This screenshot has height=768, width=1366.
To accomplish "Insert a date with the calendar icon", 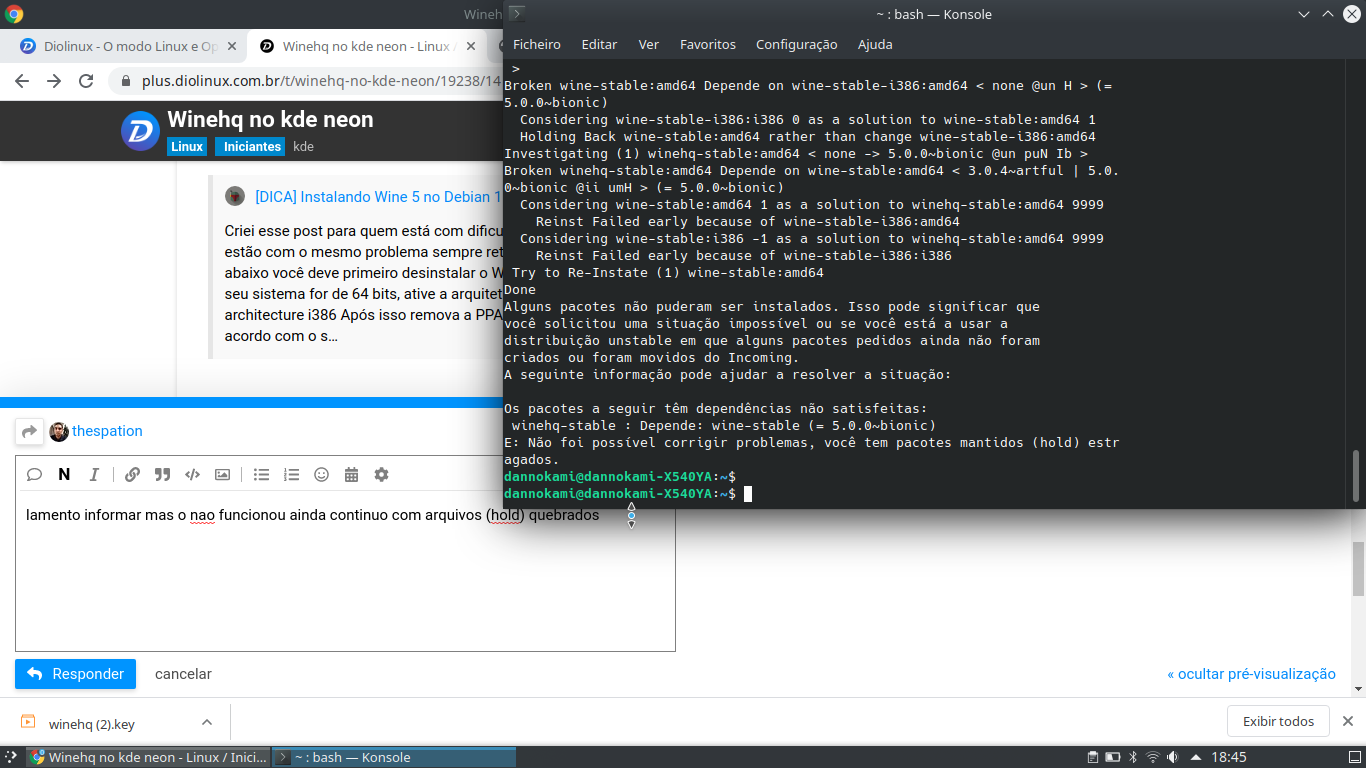I will (351, 475).
